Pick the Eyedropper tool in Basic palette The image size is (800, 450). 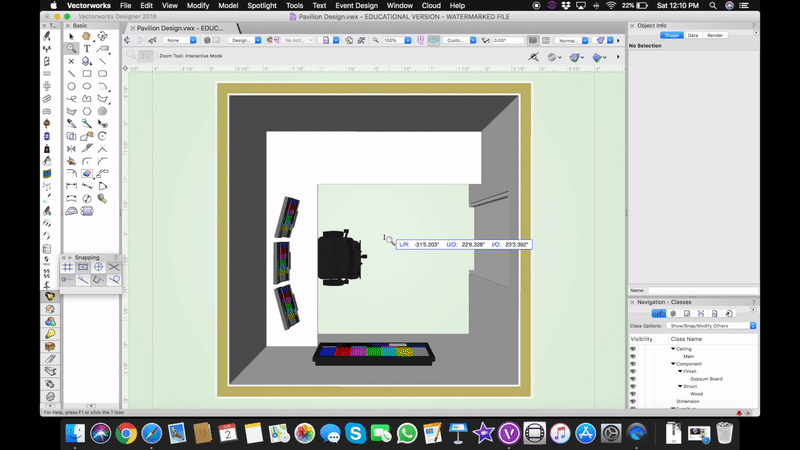pyautogui.click(x=71, y=123)
